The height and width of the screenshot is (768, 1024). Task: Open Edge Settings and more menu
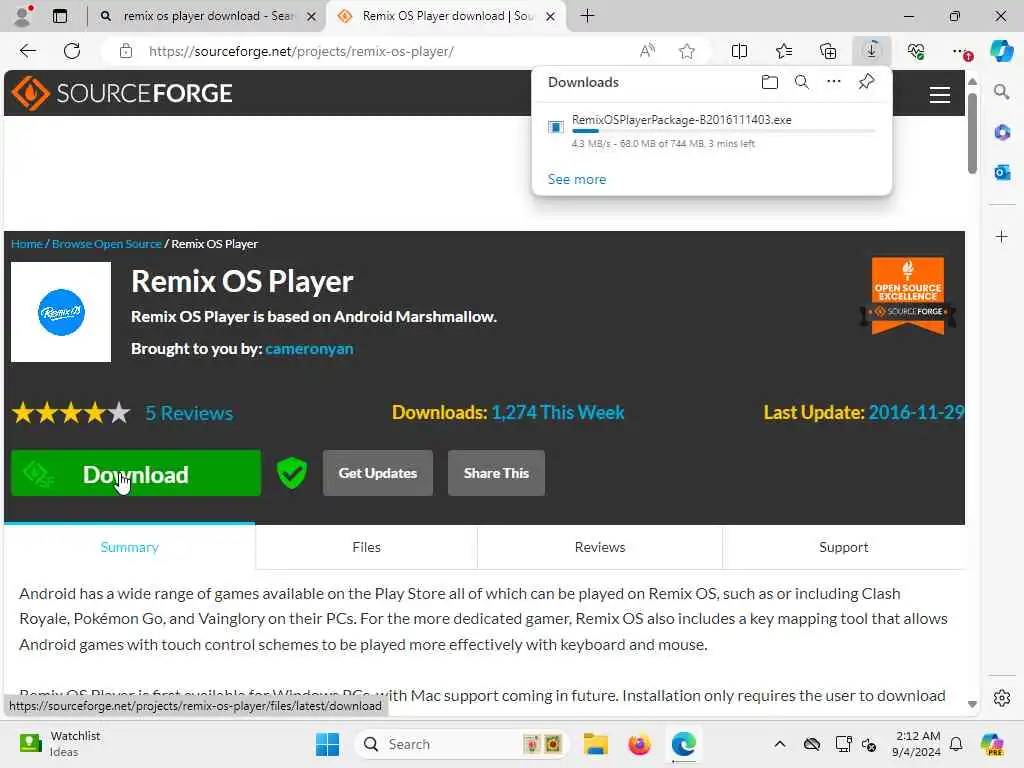[x=961, y=51]
